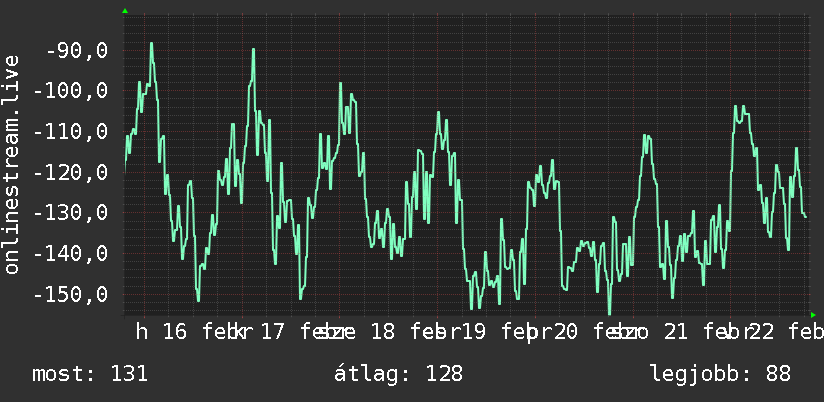The image size is (824, 402).
Task: Click the 'átlag: 128' average value
Action: 398,374
